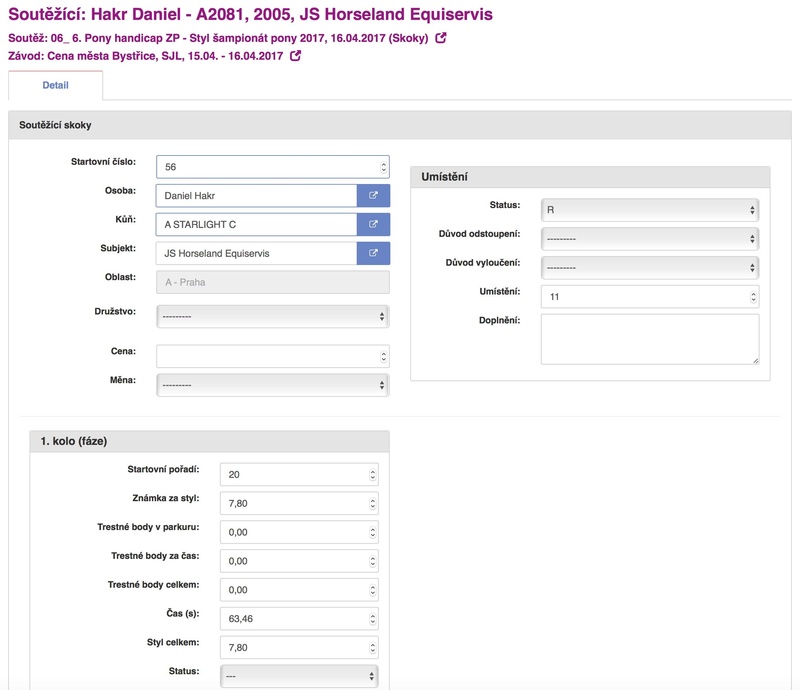Open the Měna currency dropdown

[273, 385]
